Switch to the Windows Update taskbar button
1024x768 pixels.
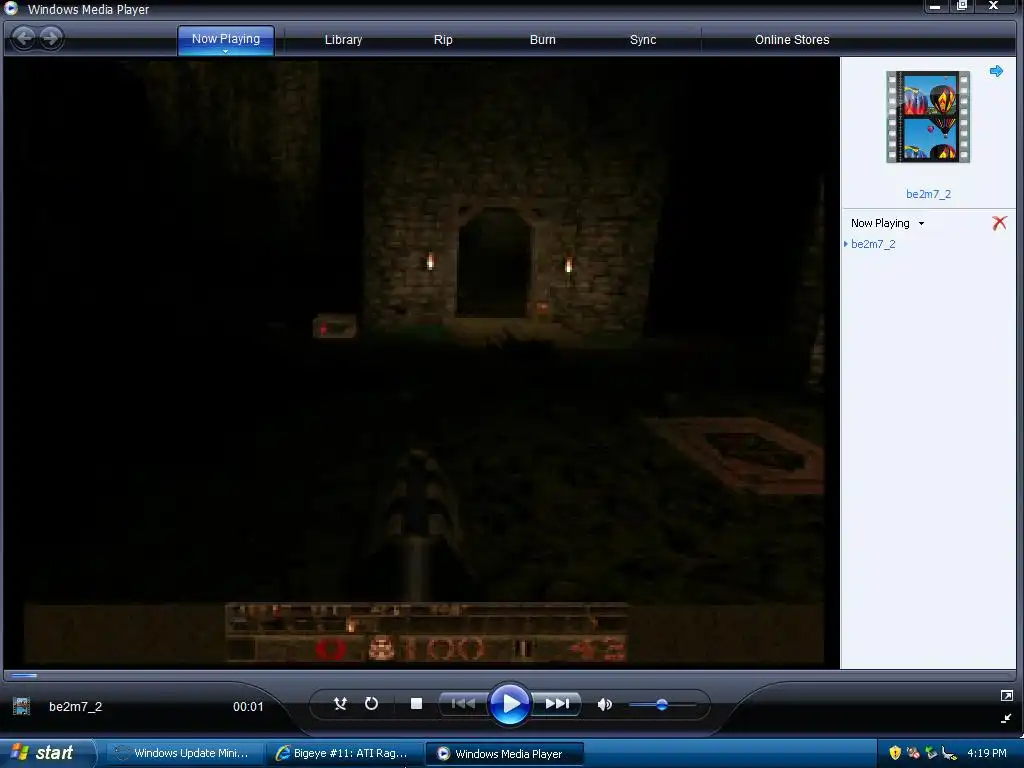183,753
